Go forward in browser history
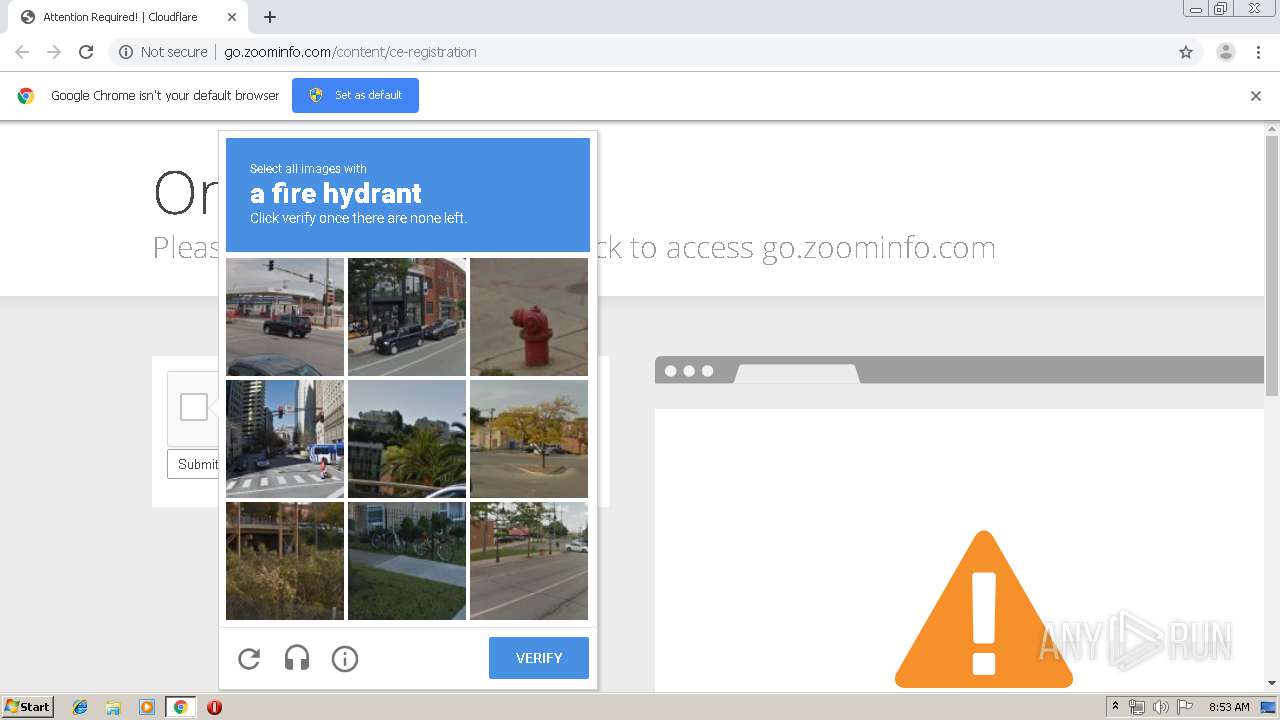Image resolution: width=1280 pixels, height=720 pixels. (x=54, y=52)
